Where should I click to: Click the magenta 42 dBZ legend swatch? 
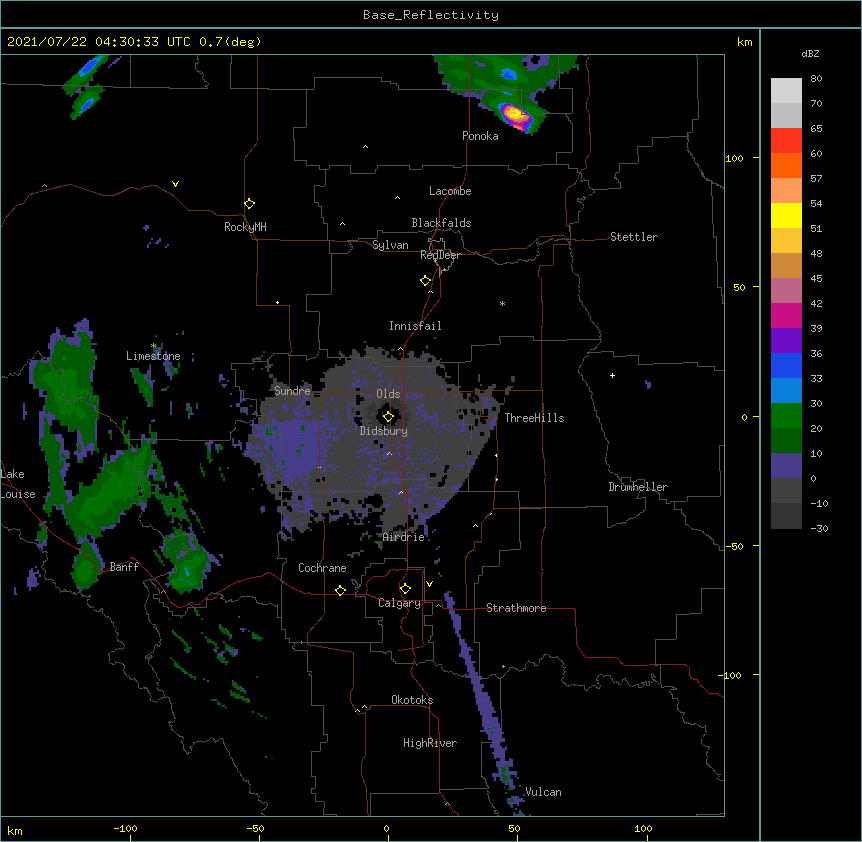786,315
